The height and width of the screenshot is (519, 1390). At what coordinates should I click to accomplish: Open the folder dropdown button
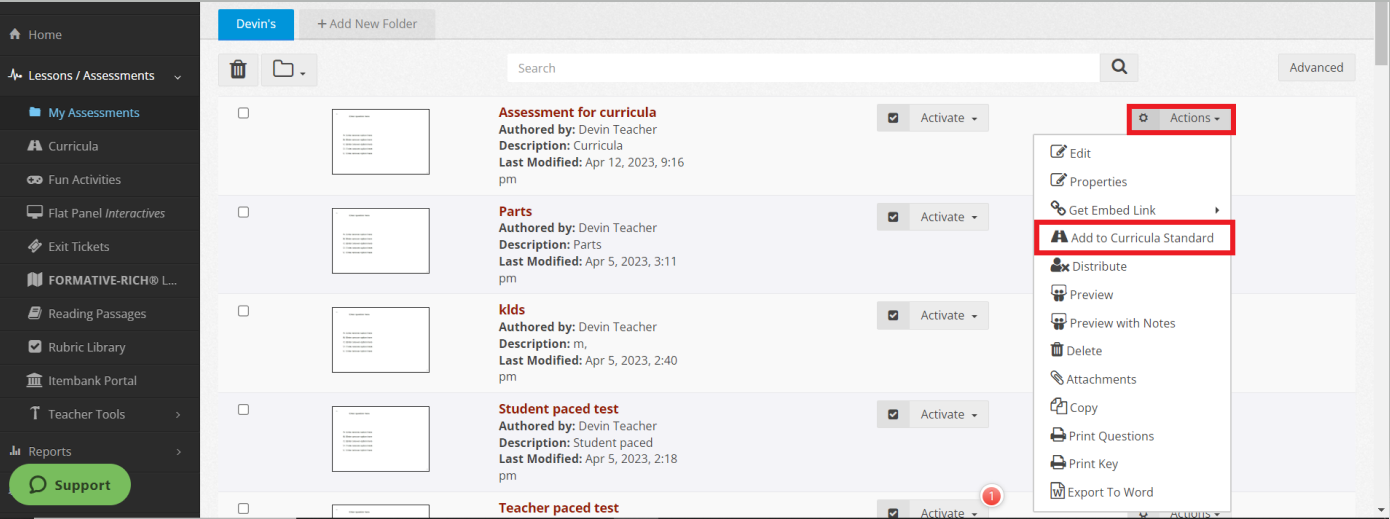289,69
